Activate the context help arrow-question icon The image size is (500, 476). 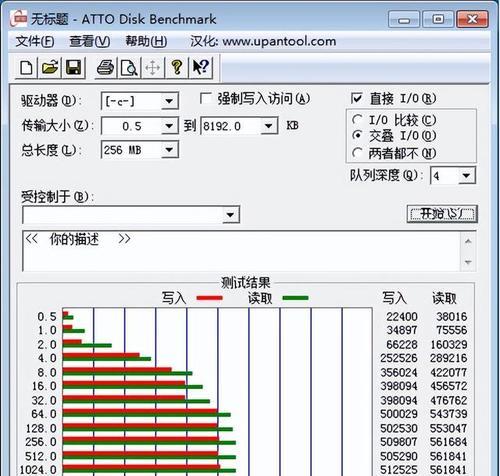tap(201, 68)
